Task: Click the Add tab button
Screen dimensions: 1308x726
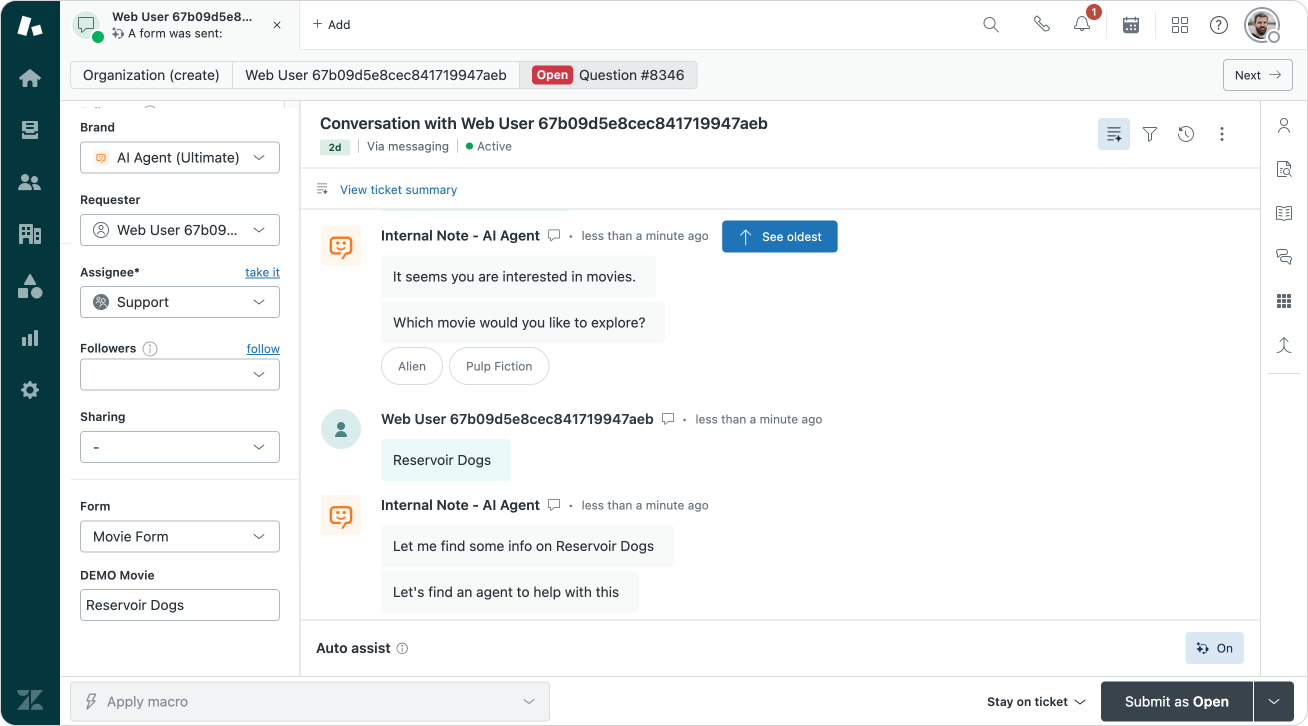Action: pos(331,25)
